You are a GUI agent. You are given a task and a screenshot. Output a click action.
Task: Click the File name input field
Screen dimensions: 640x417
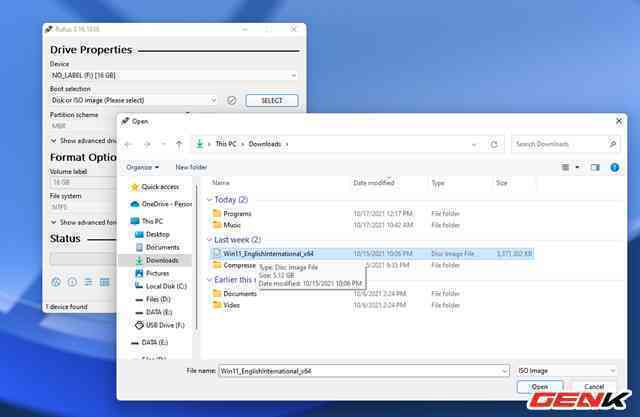click(359, 371)
